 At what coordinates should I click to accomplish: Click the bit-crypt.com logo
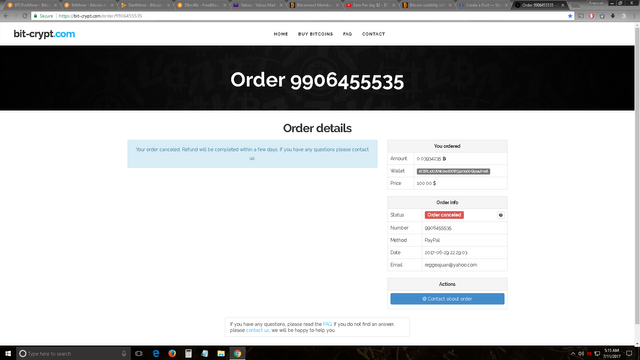click(44, 34)
